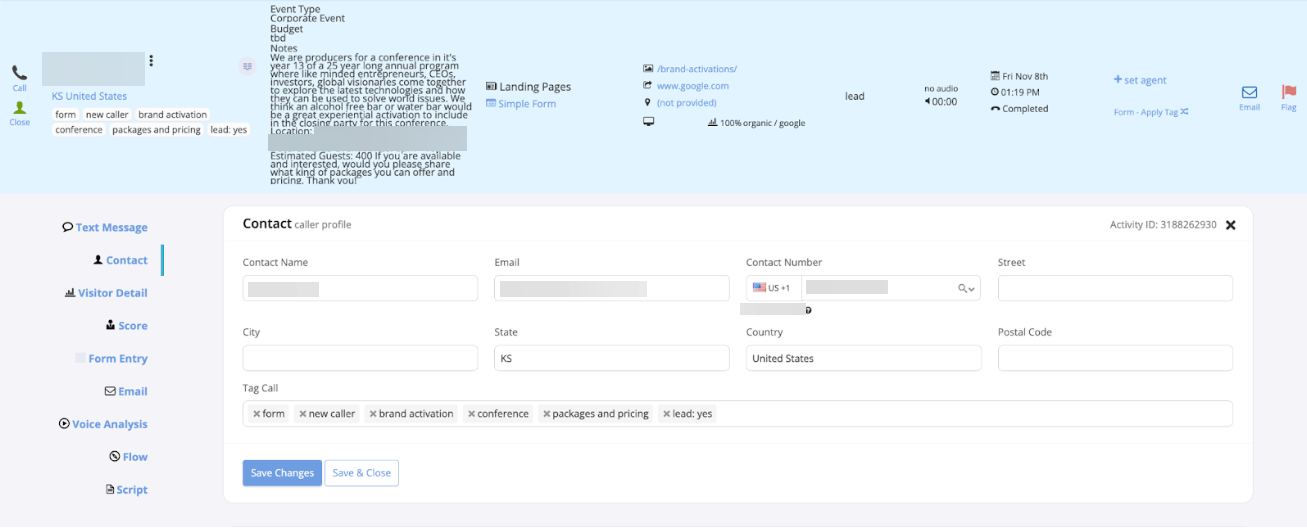Click the State field containing KS
The width and height of the screenshot is (1307, 530).
click(612, 358)
